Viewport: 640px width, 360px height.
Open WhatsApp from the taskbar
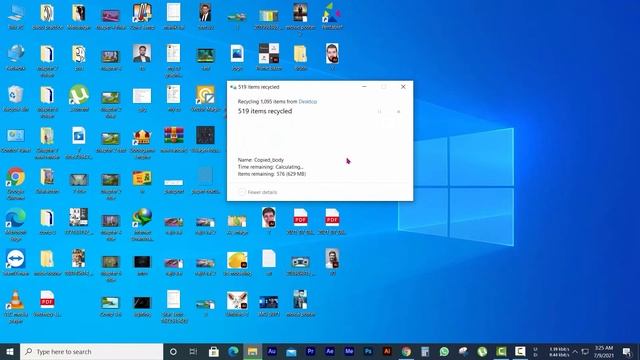444,351
